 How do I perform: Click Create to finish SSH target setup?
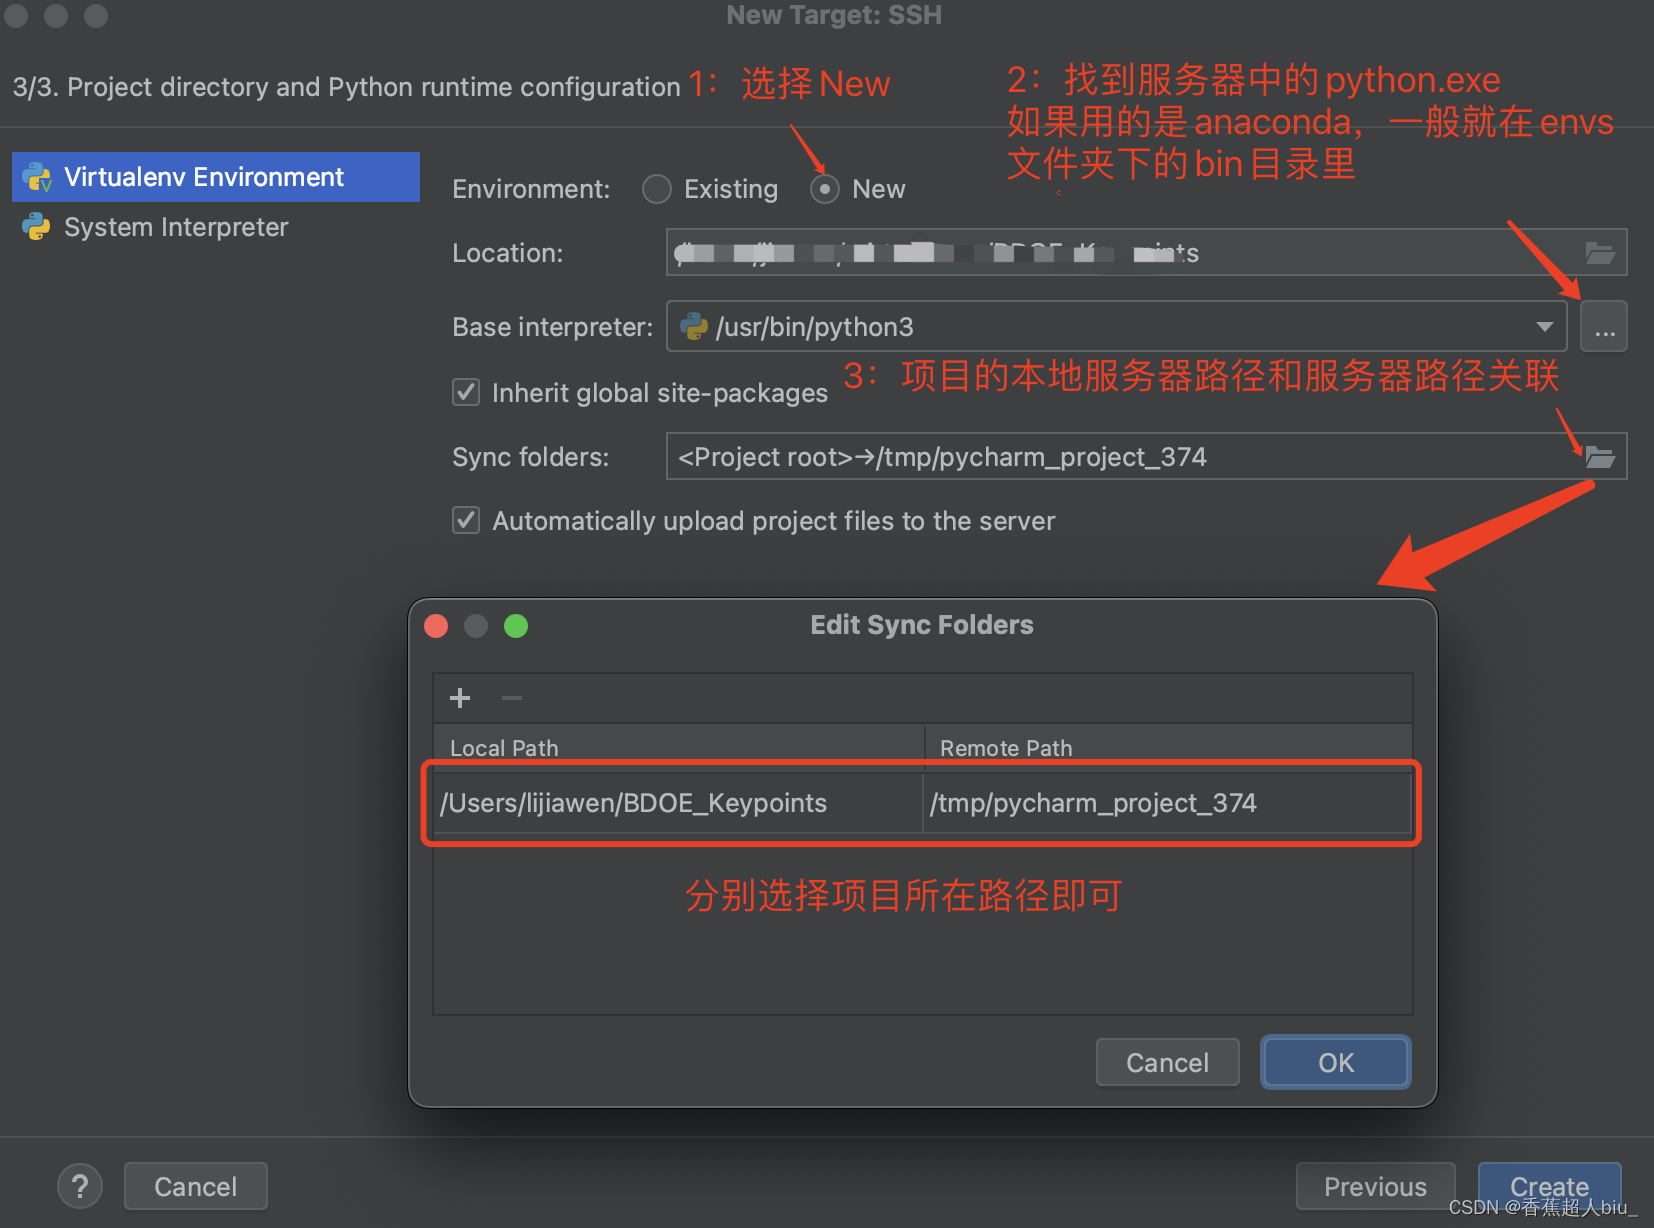click(x=1550, y=1187)
